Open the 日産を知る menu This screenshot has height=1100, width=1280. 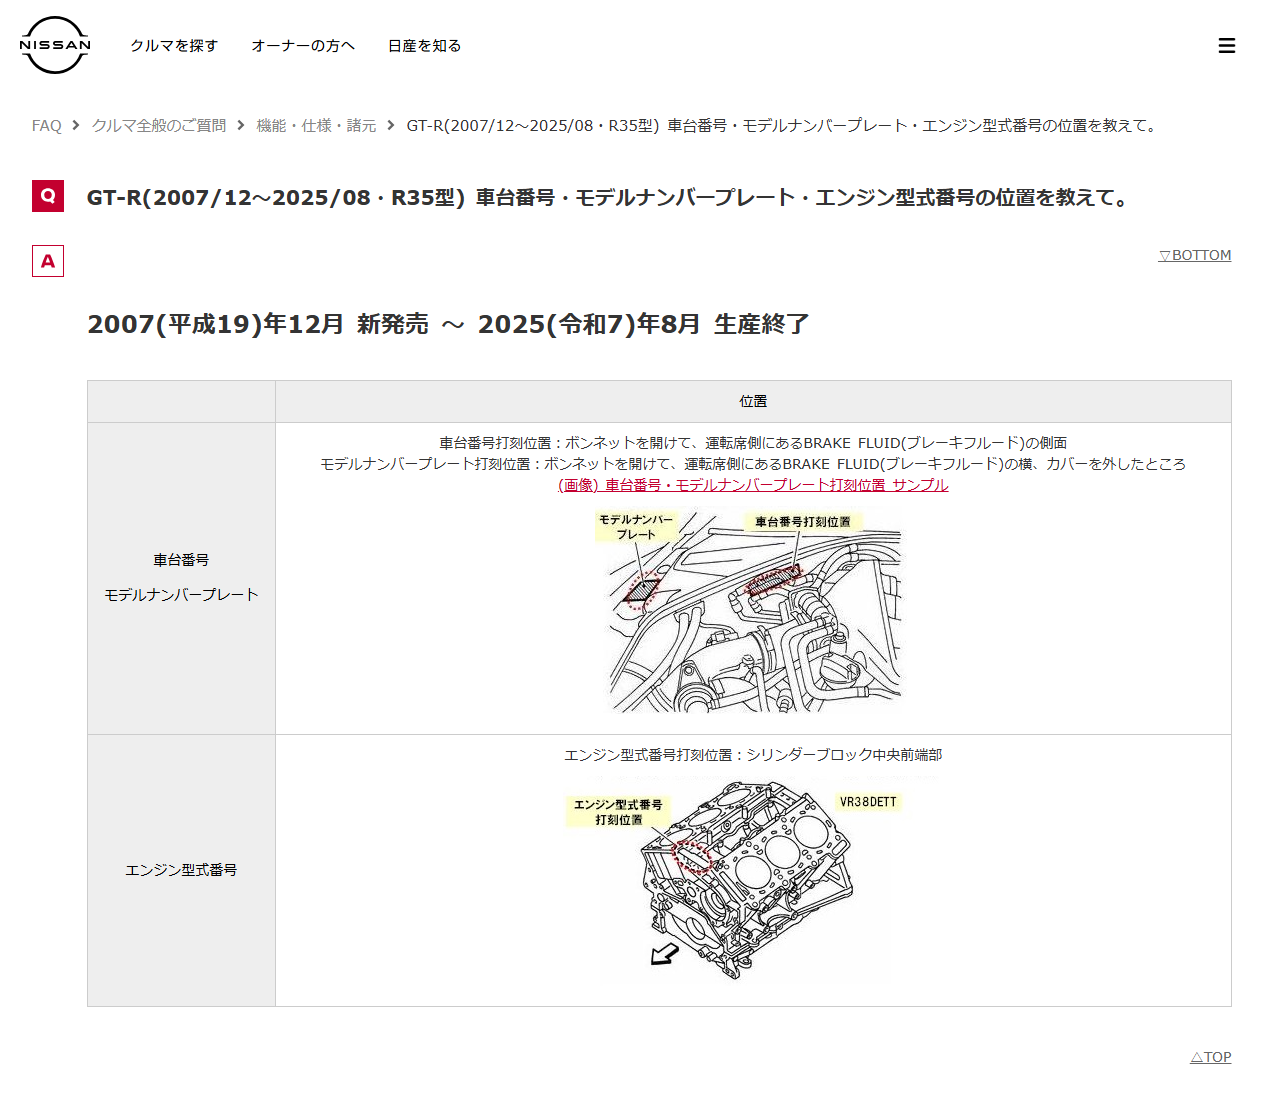click(424, 46)
